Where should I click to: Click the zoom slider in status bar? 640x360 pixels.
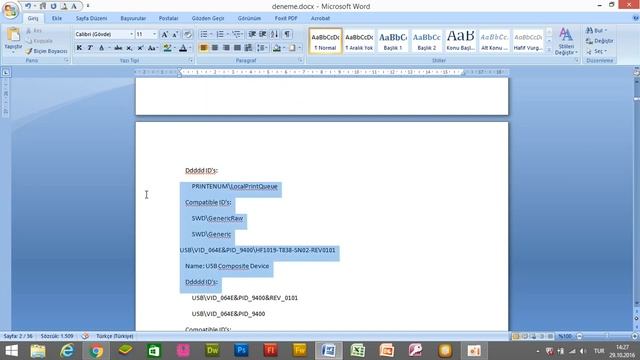(x=607, y=336)
